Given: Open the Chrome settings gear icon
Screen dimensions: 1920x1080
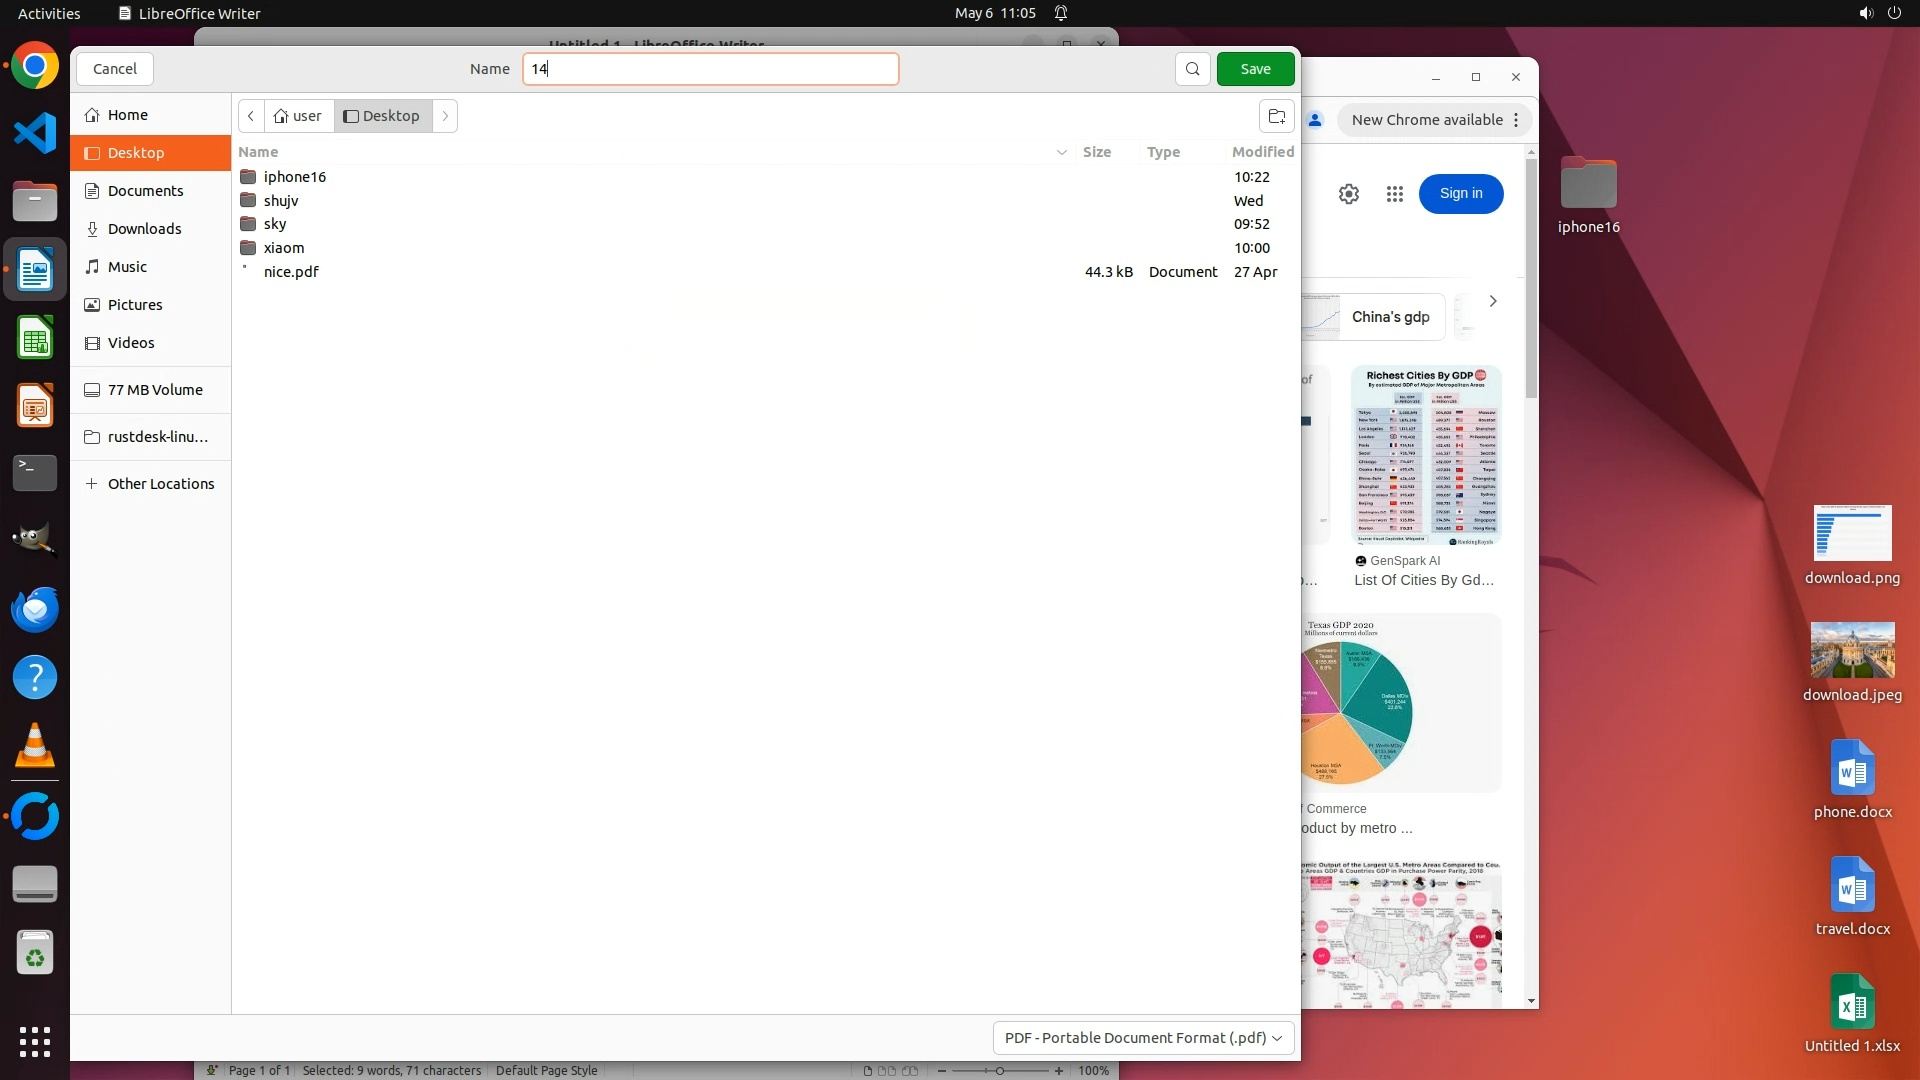Looking at the screenshot, I should coord(1348,194).
